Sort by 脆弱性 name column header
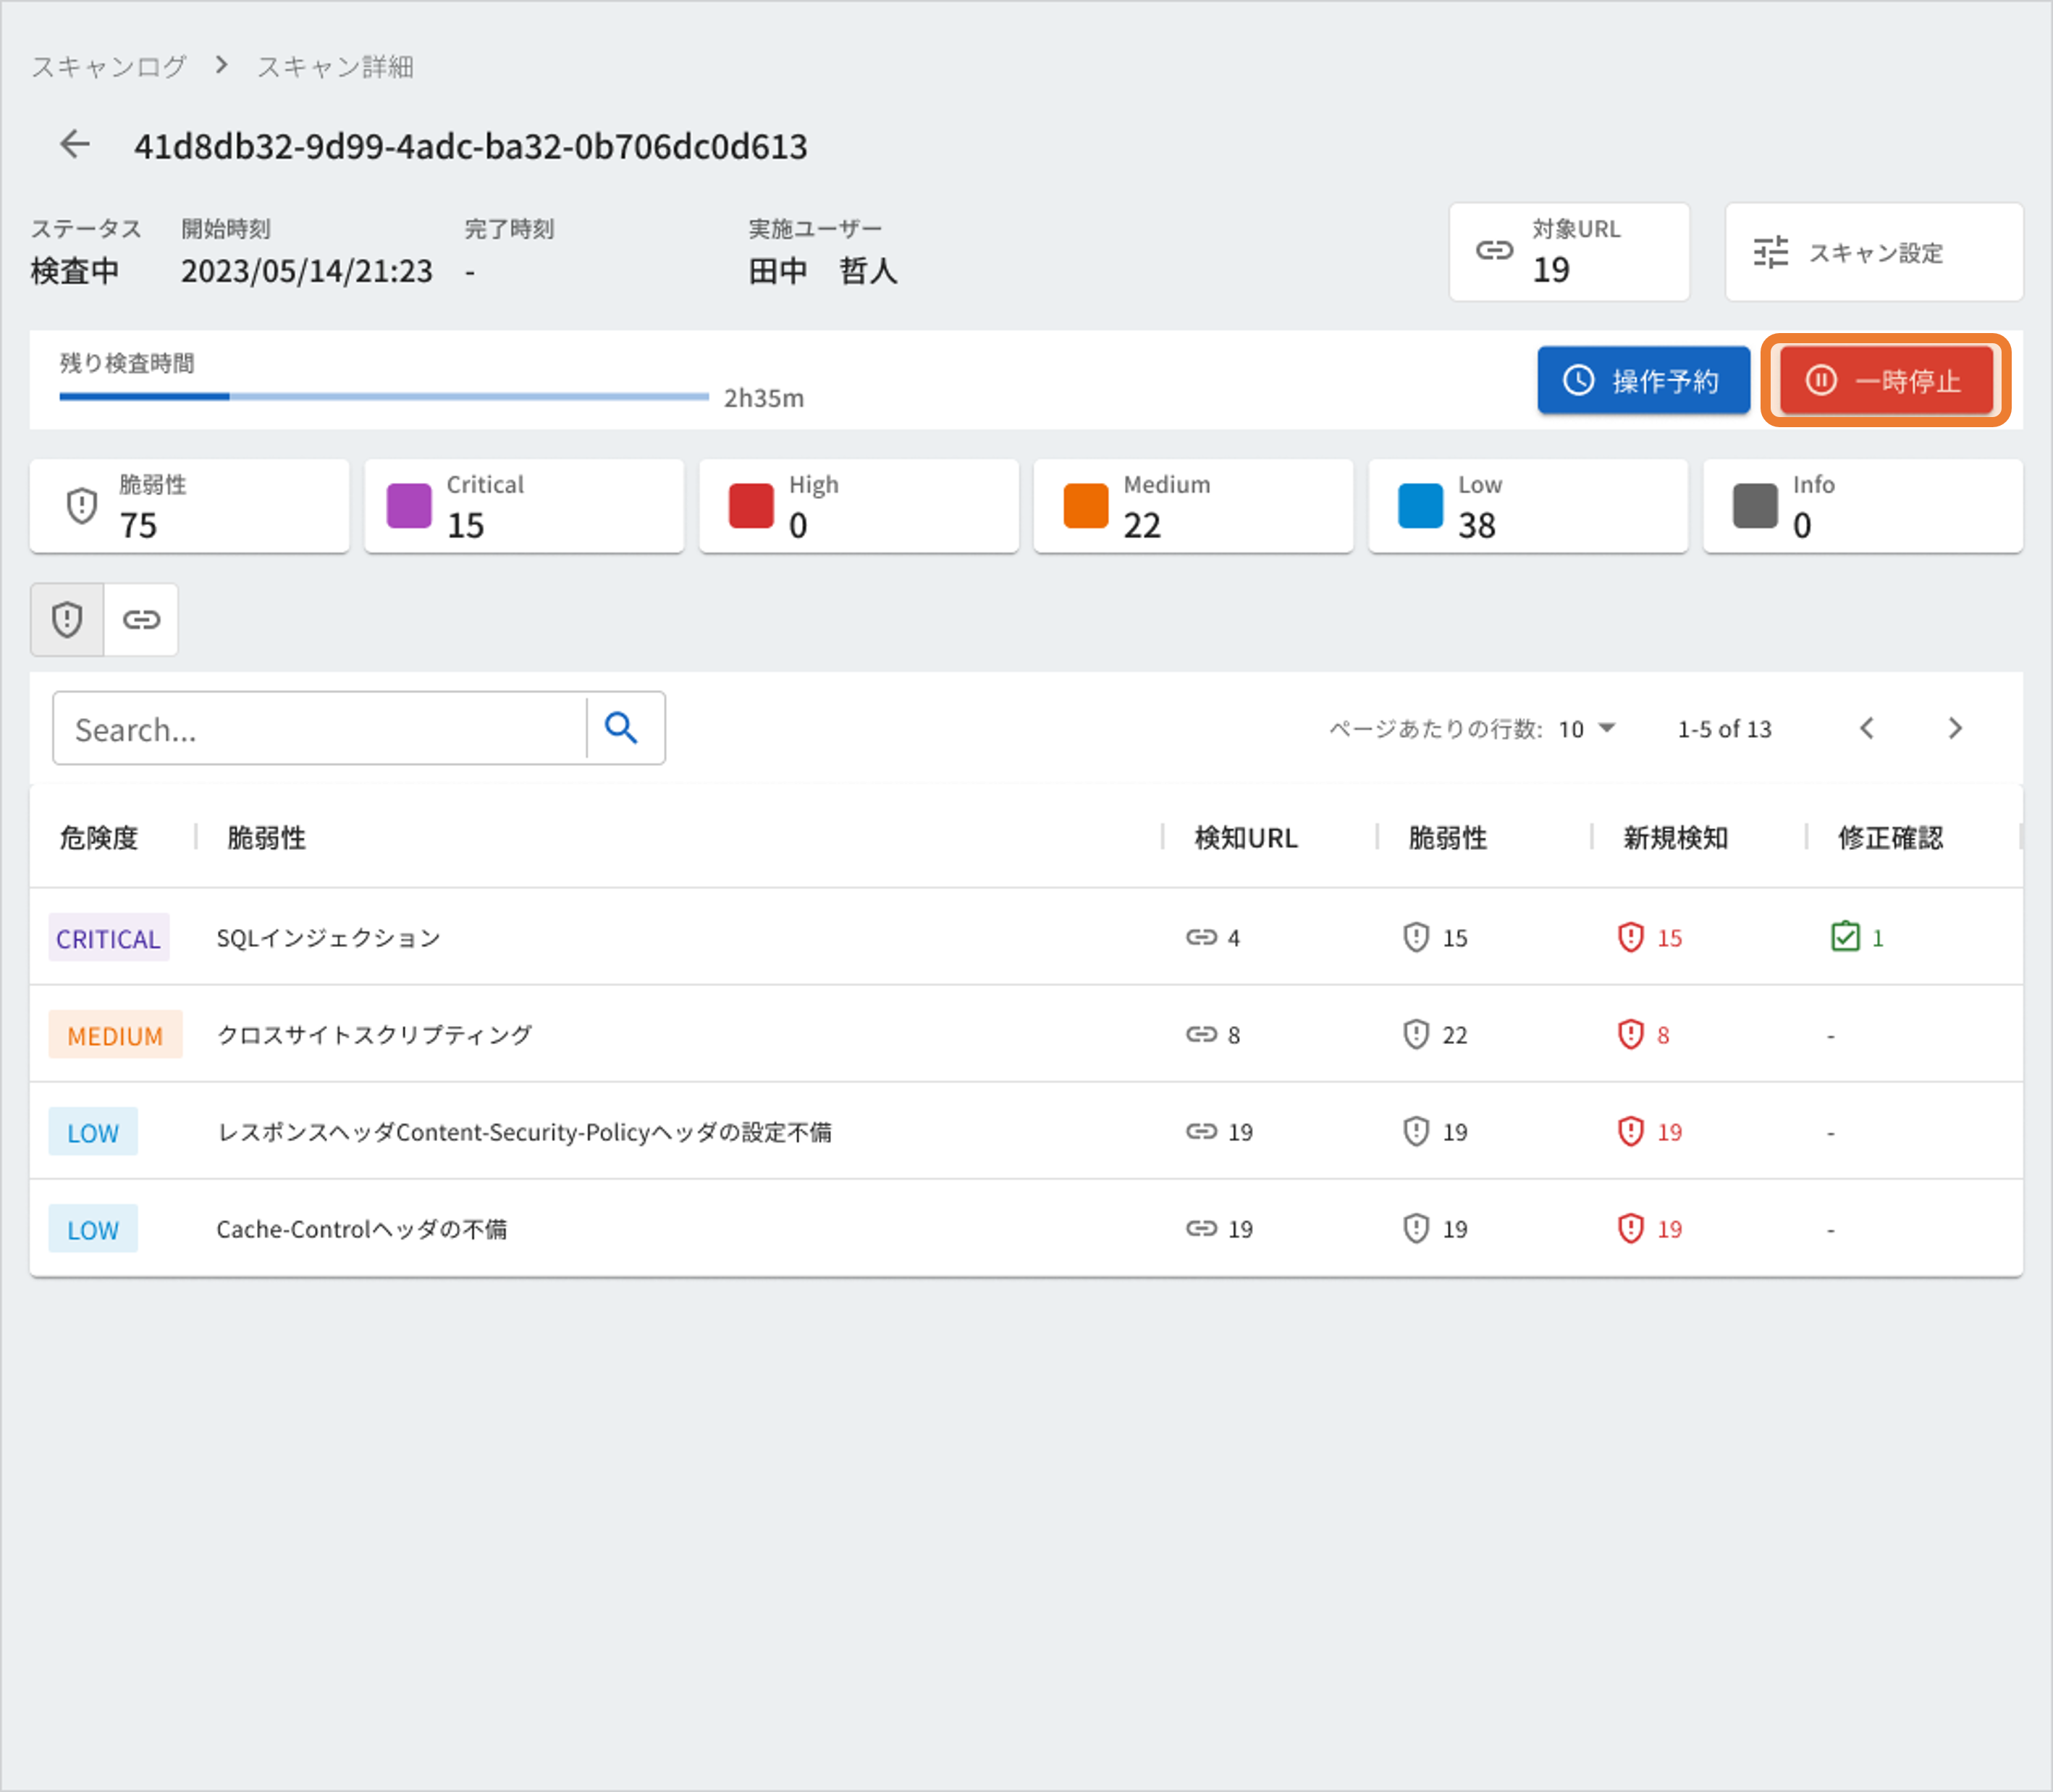Screen dimensions: 2053x1792 click(266, 838)
